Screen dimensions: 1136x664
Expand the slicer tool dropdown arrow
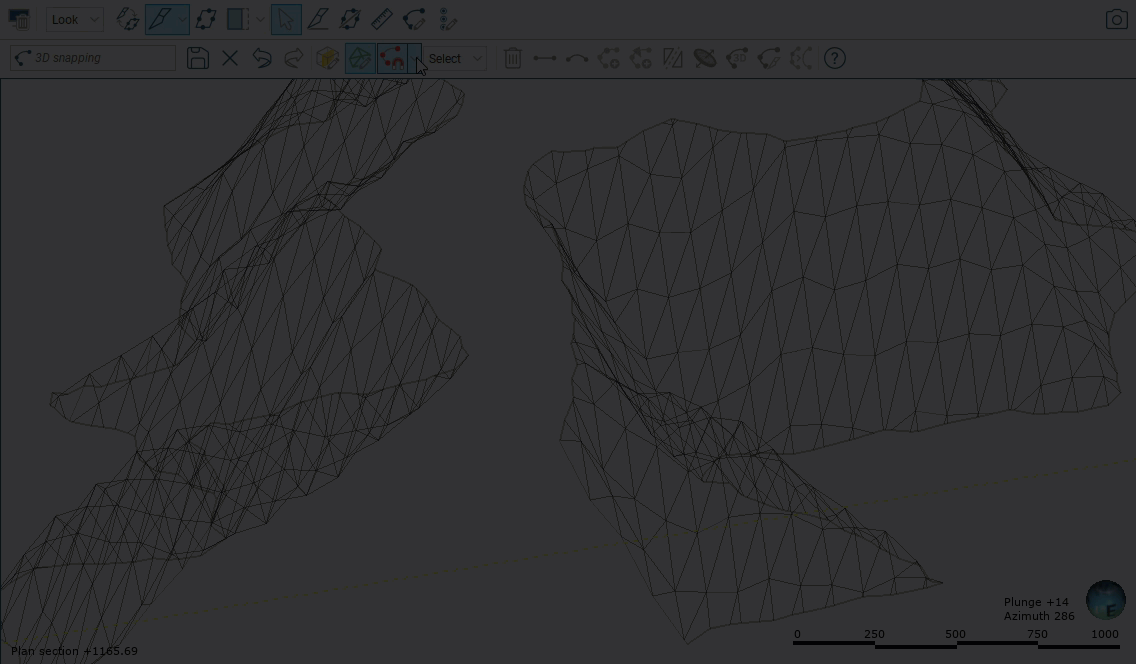tap(260, 19)
